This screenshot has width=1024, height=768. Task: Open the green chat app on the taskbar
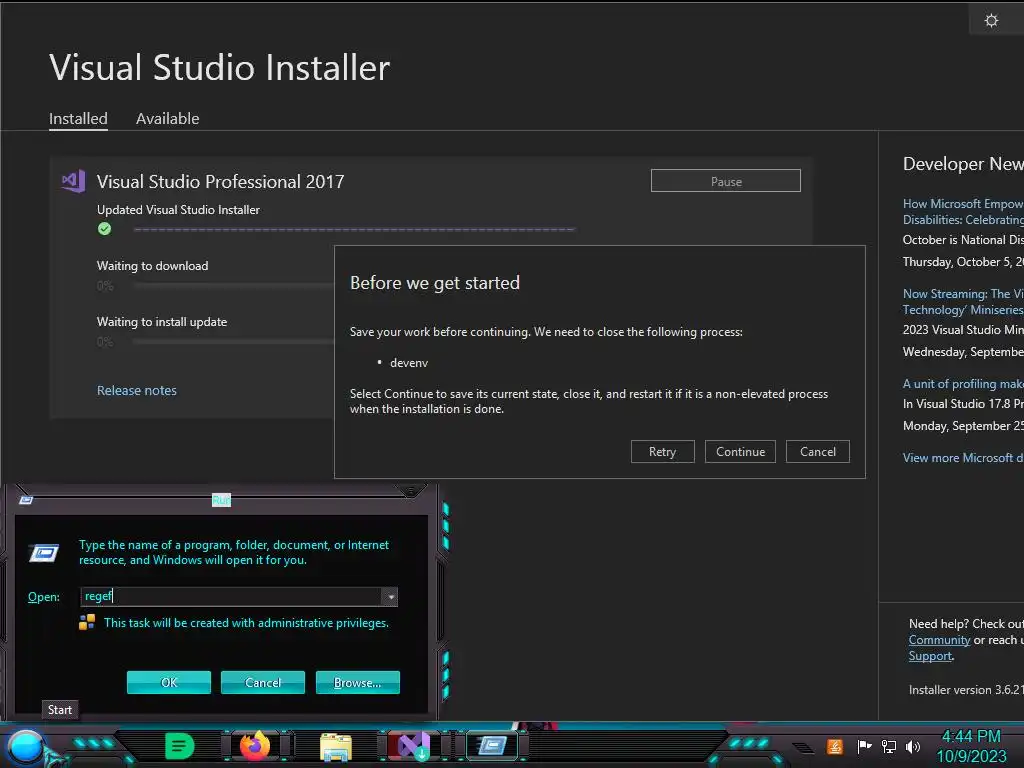180,746
